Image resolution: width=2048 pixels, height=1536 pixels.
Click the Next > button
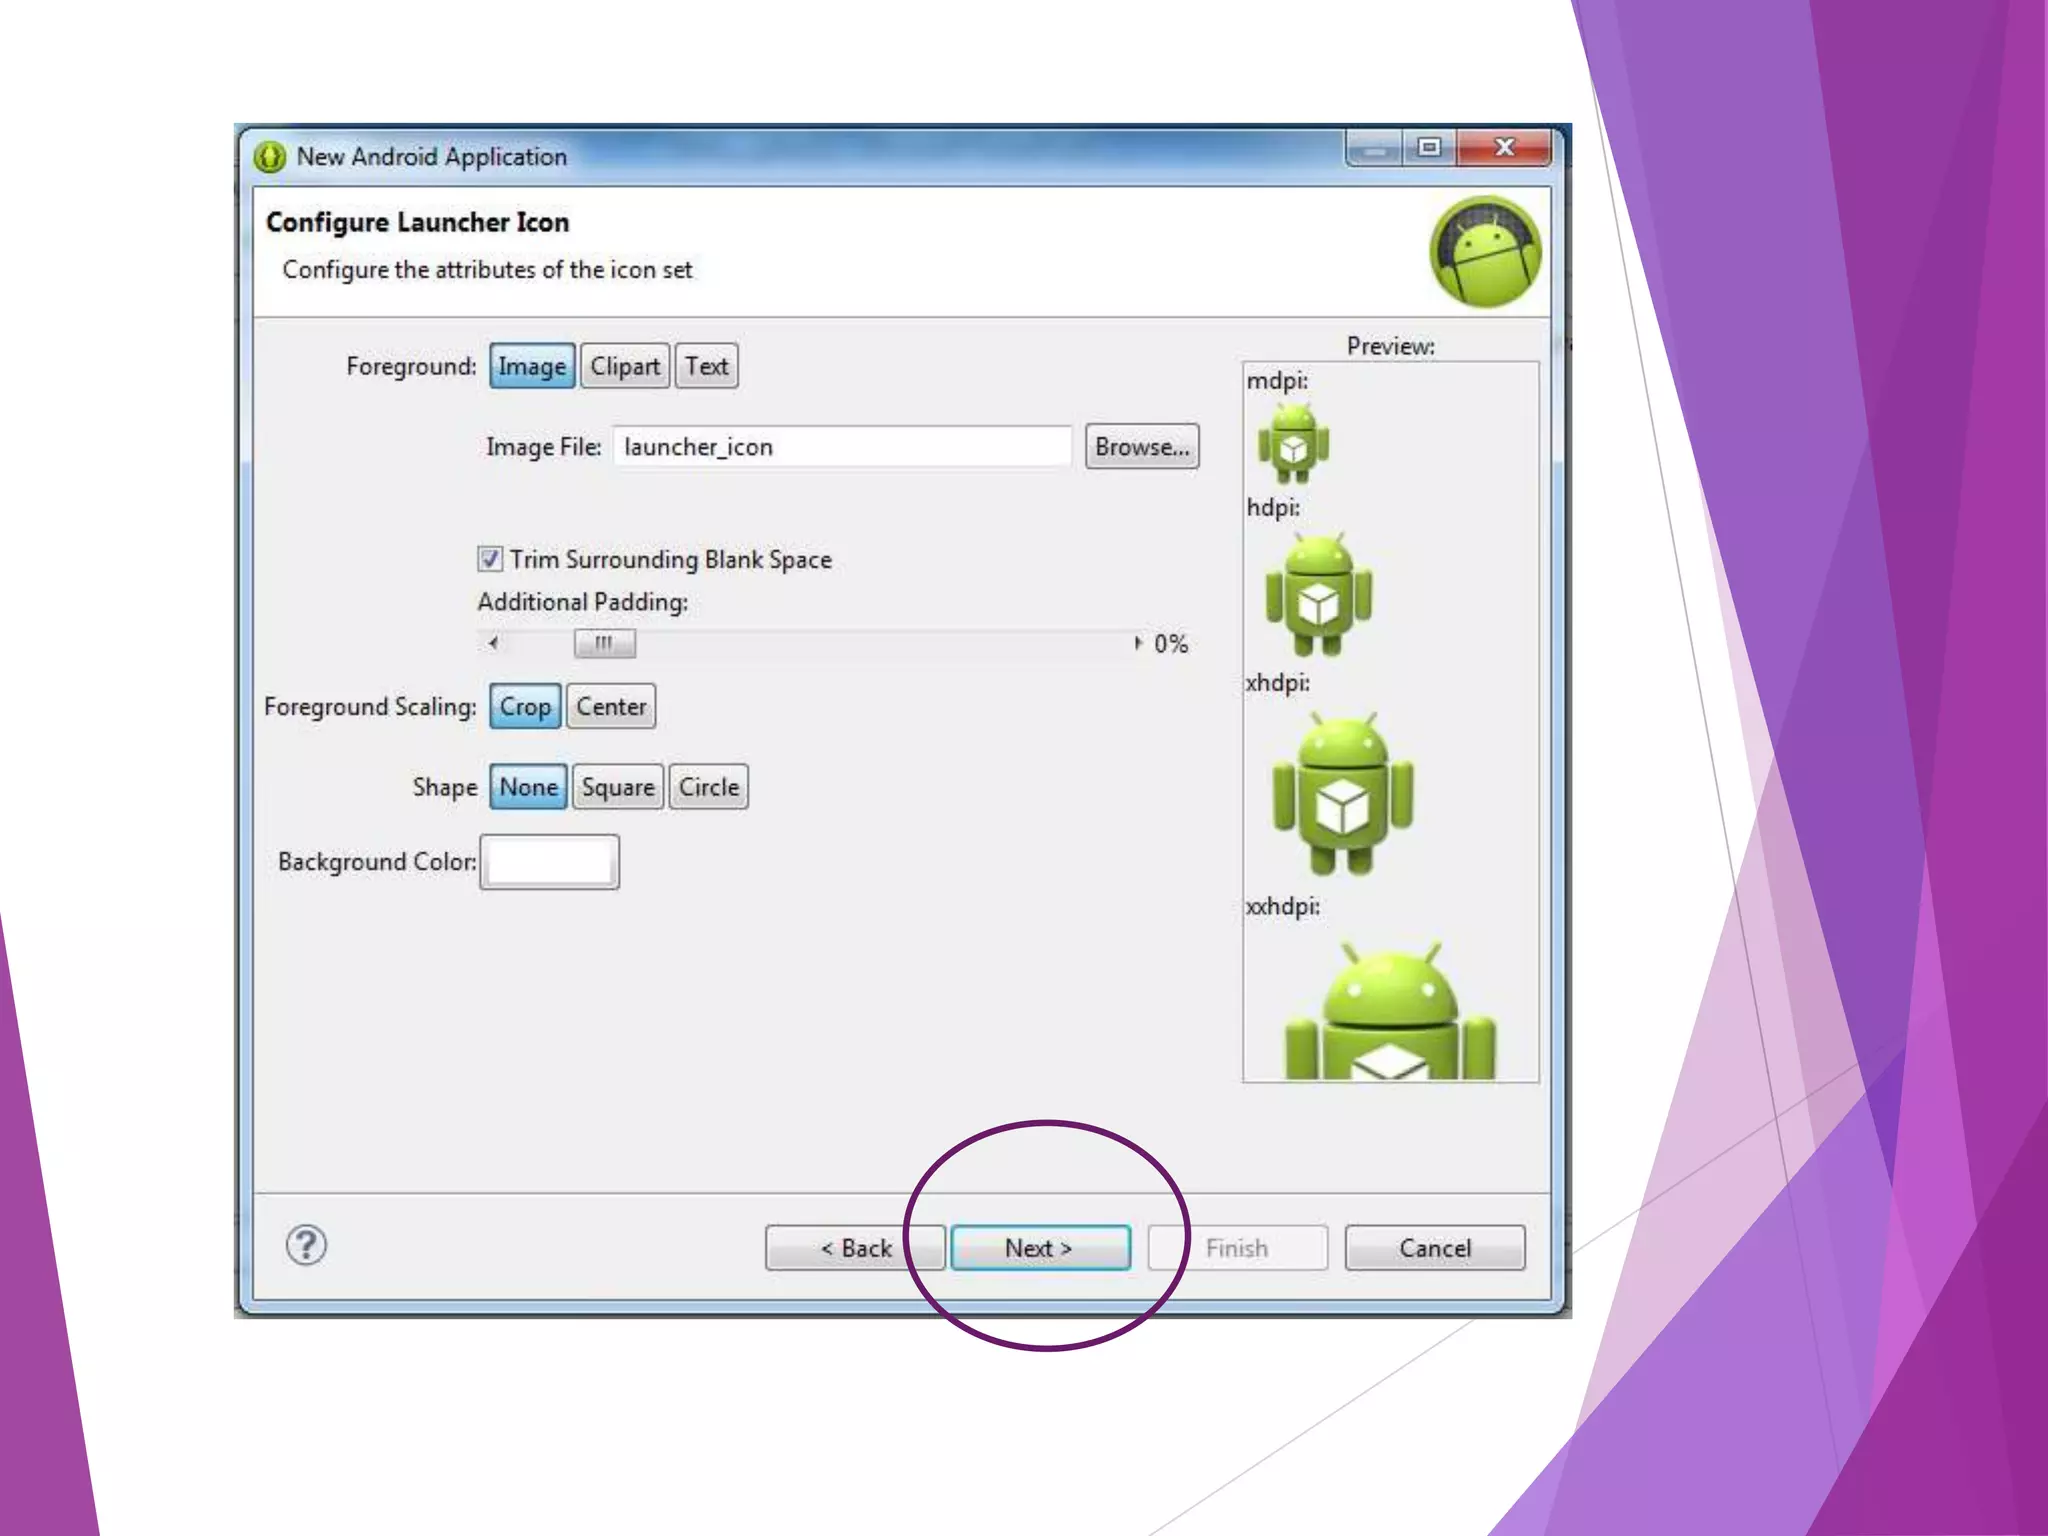pos(1039,1248)
